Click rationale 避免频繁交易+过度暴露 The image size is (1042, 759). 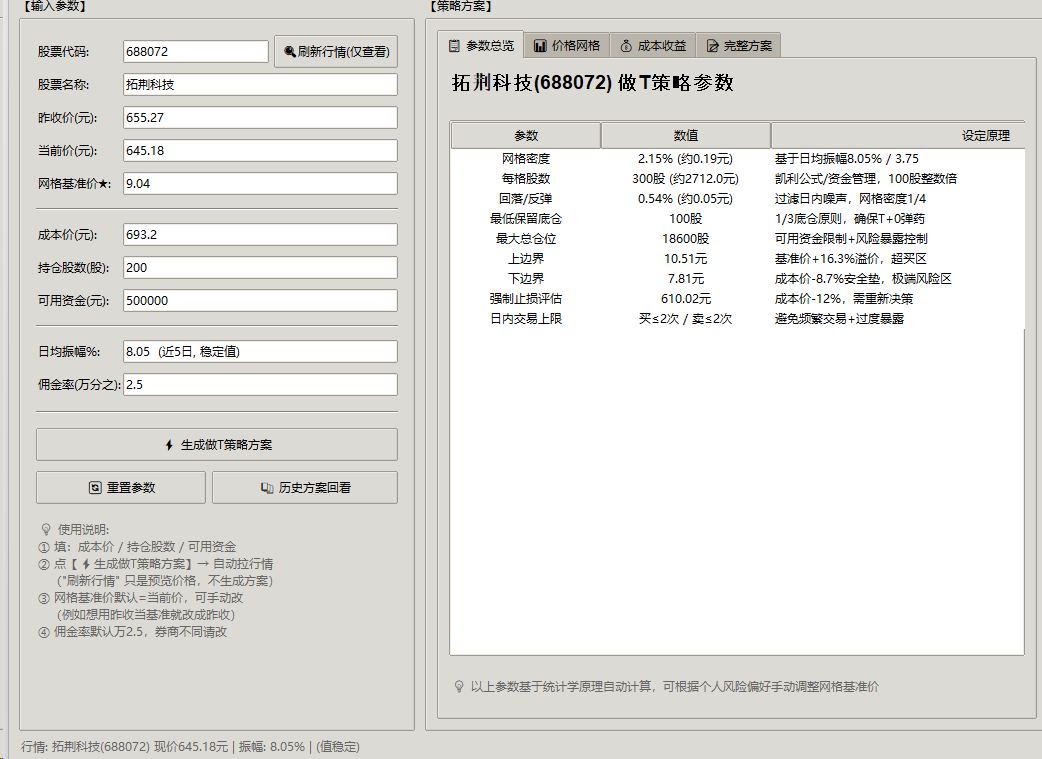click(839, 318)
